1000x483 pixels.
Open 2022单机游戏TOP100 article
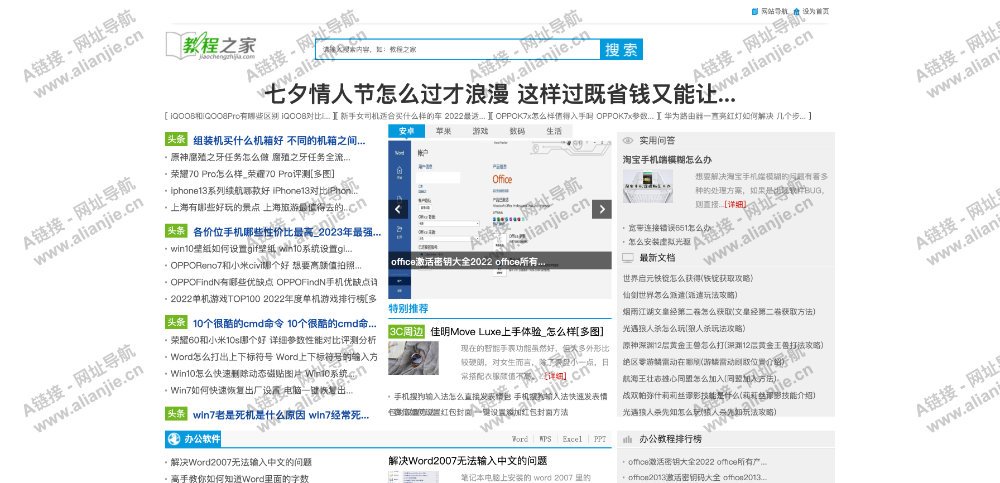tap(274, 299)
